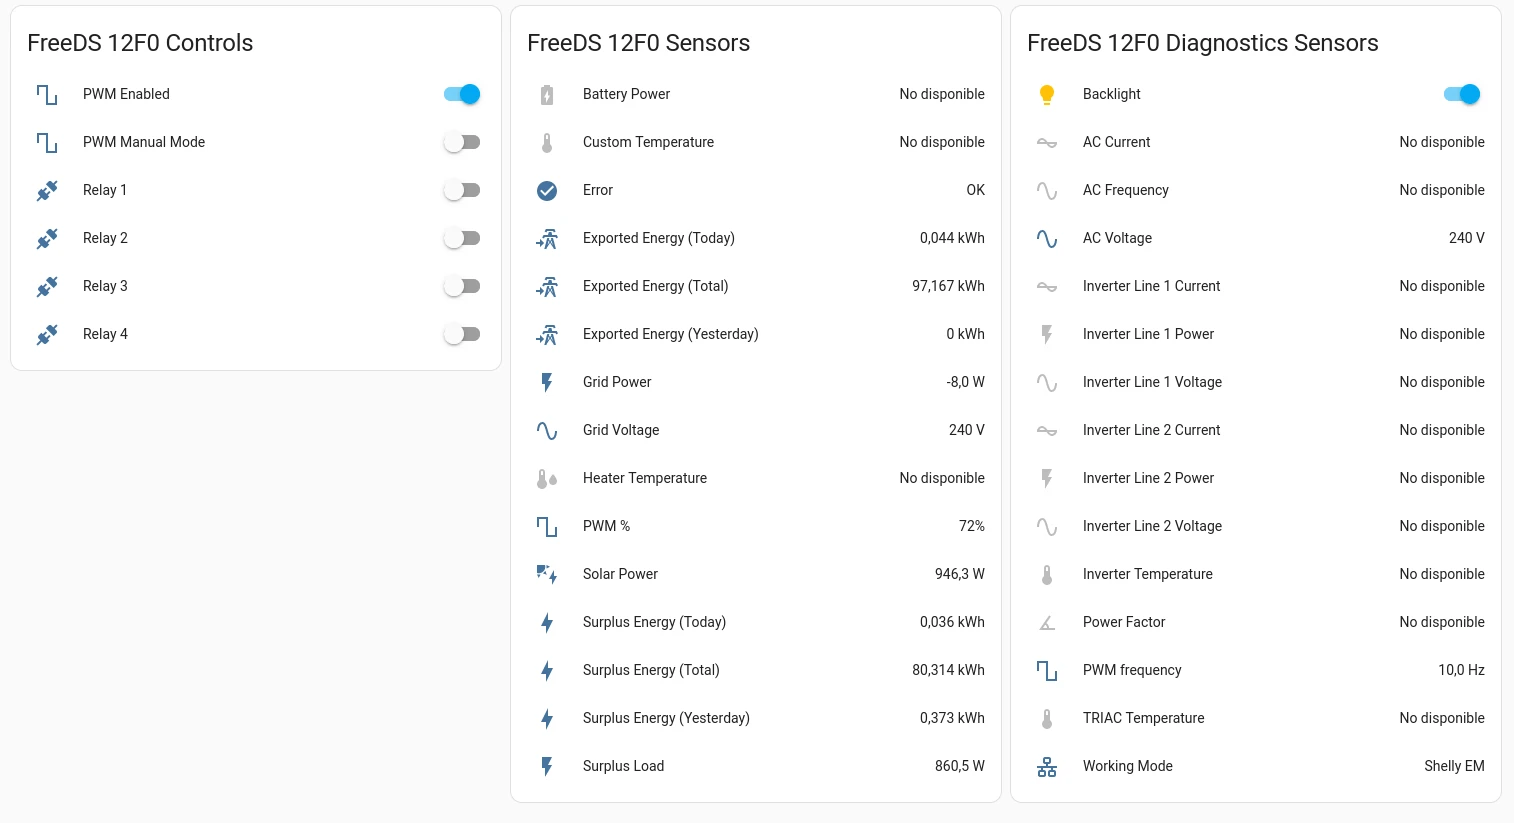Click the Exported Energy (Today) value 0,044 kWh

(x=952, y=238)
